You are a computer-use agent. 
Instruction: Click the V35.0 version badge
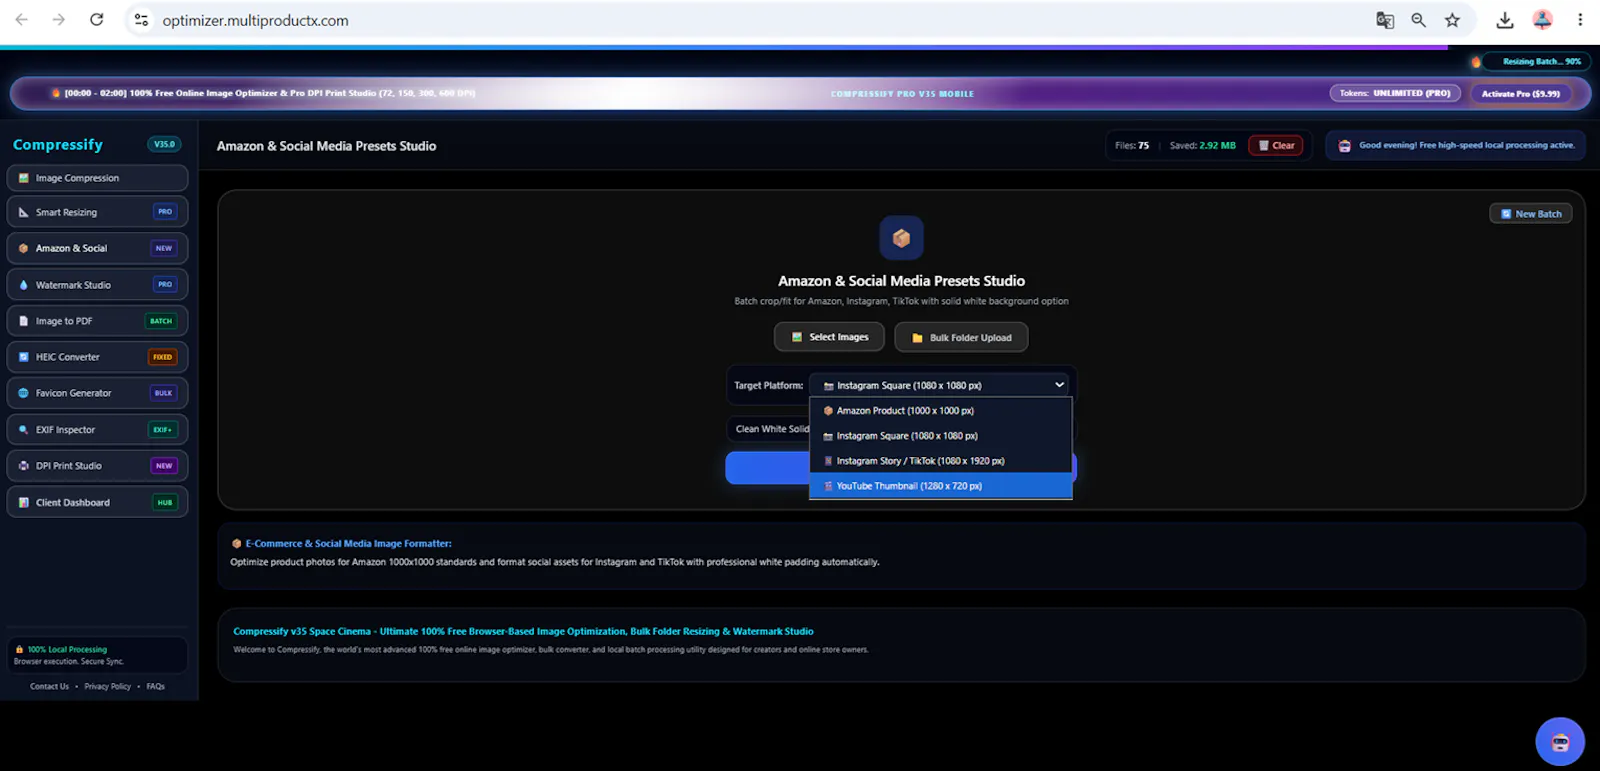click(x=164, y=144)
